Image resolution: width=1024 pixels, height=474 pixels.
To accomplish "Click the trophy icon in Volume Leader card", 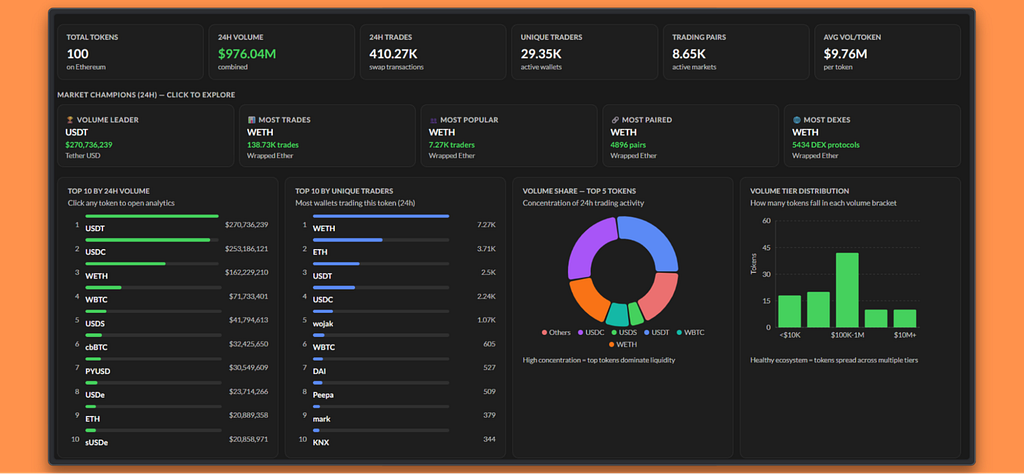I will click(x=69, y=120).
